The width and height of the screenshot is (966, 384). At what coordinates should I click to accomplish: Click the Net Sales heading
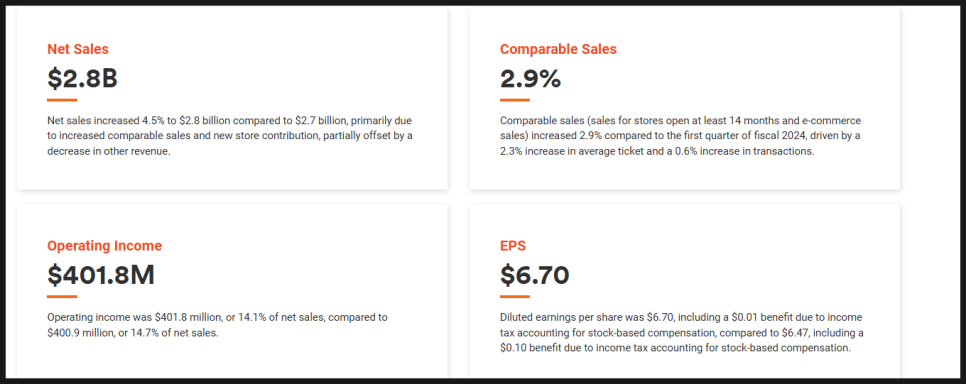(x=78, y=49)
